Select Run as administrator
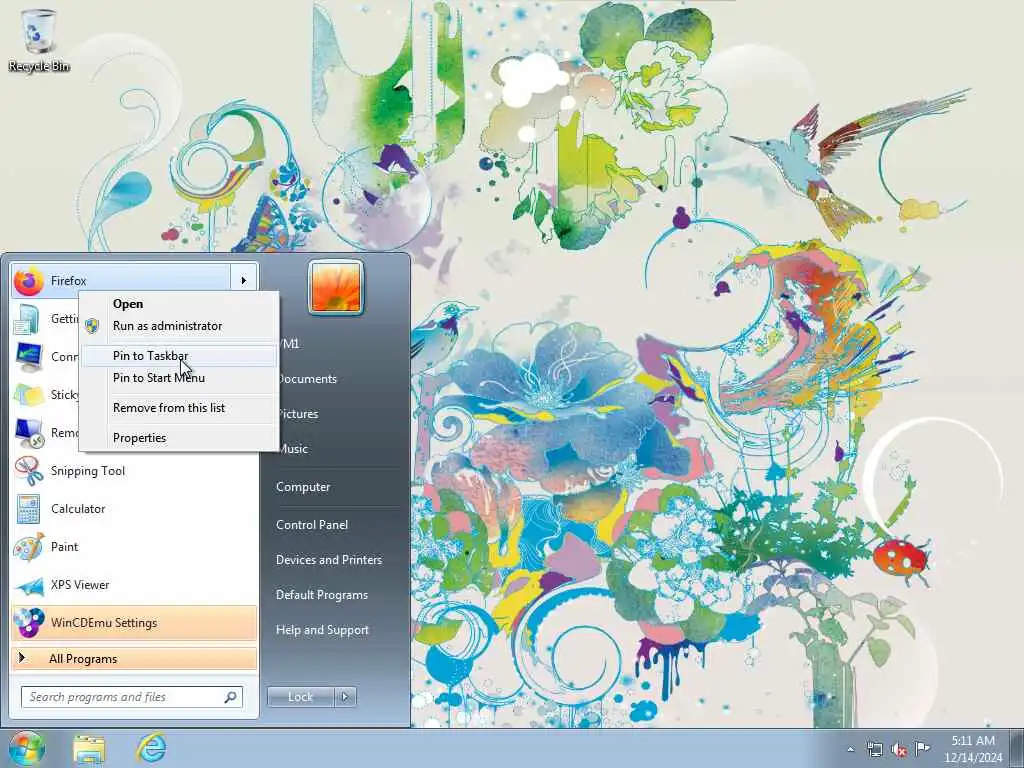This screenshot has width=1024, height=768. tap(180, 326)
